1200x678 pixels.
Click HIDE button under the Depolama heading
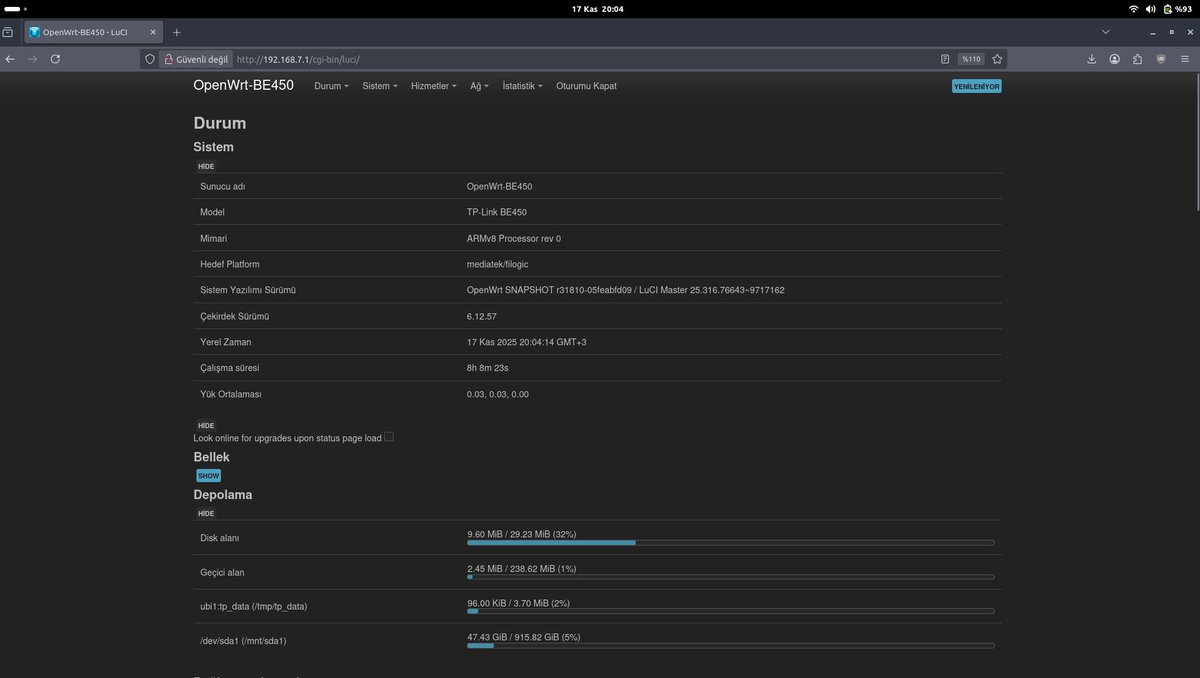point(205,513)
